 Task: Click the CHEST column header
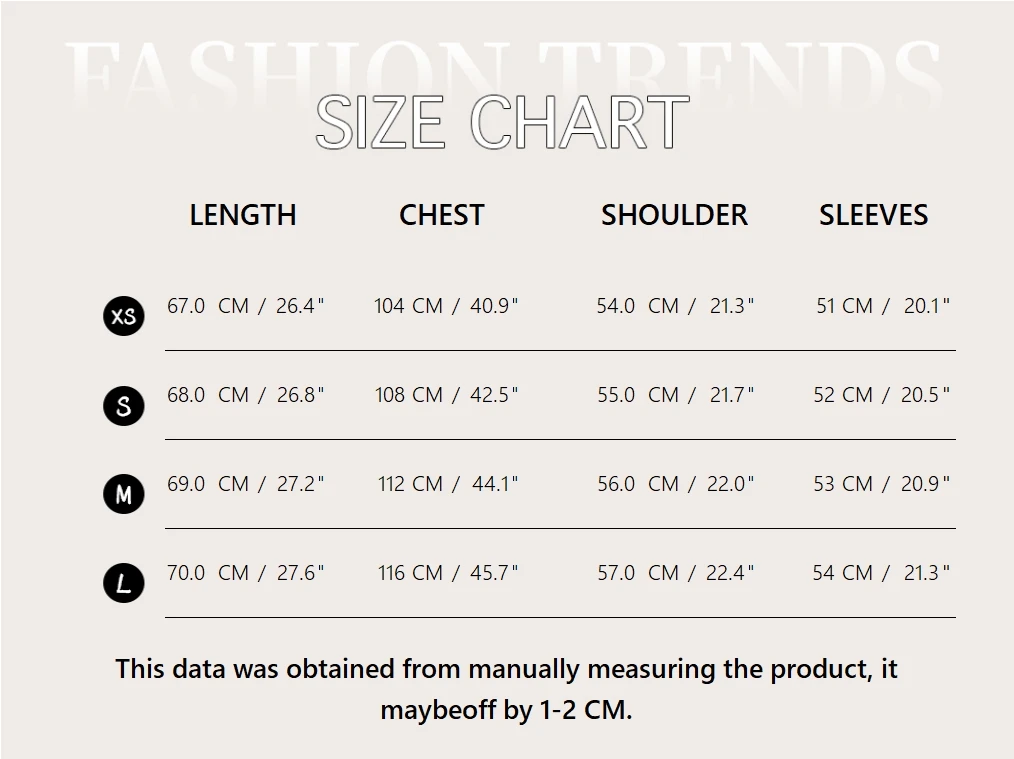pos(441,215)
